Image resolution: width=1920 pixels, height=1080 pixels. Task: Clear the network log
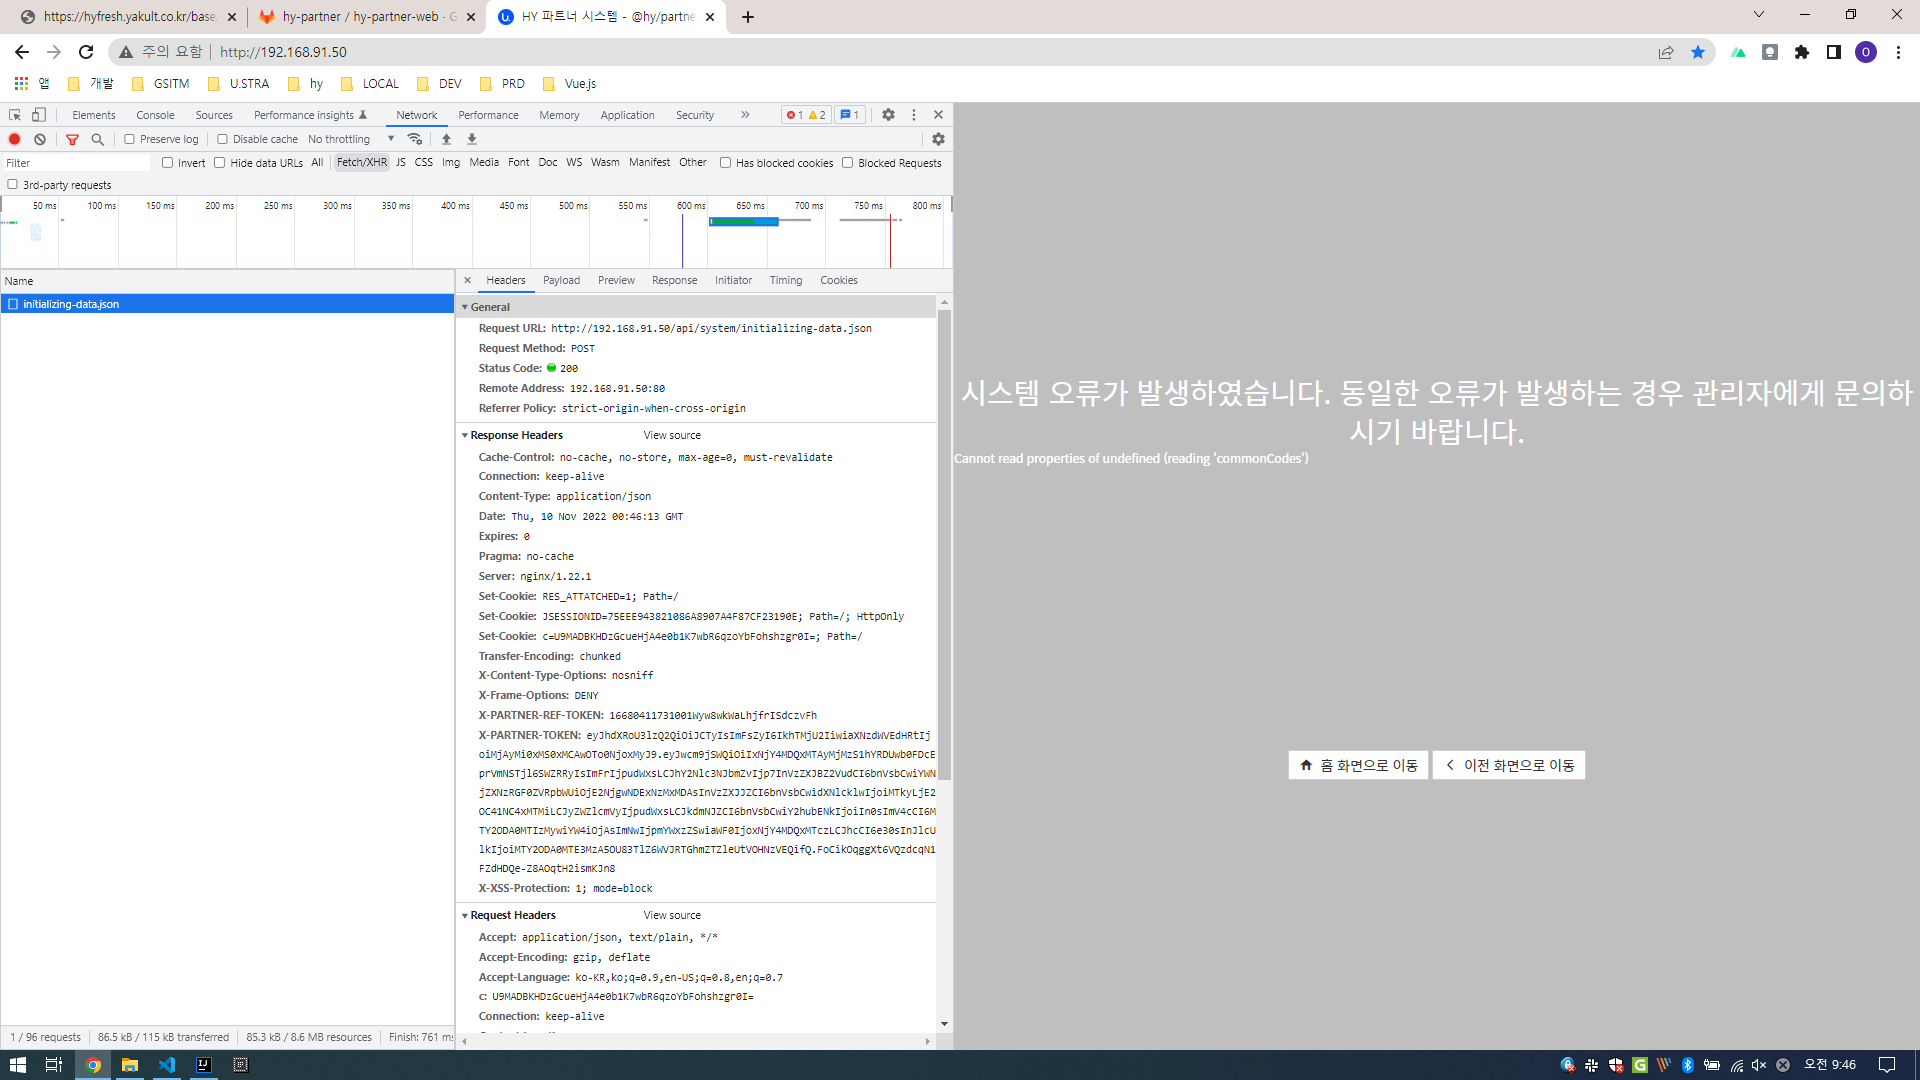(40, 139)
